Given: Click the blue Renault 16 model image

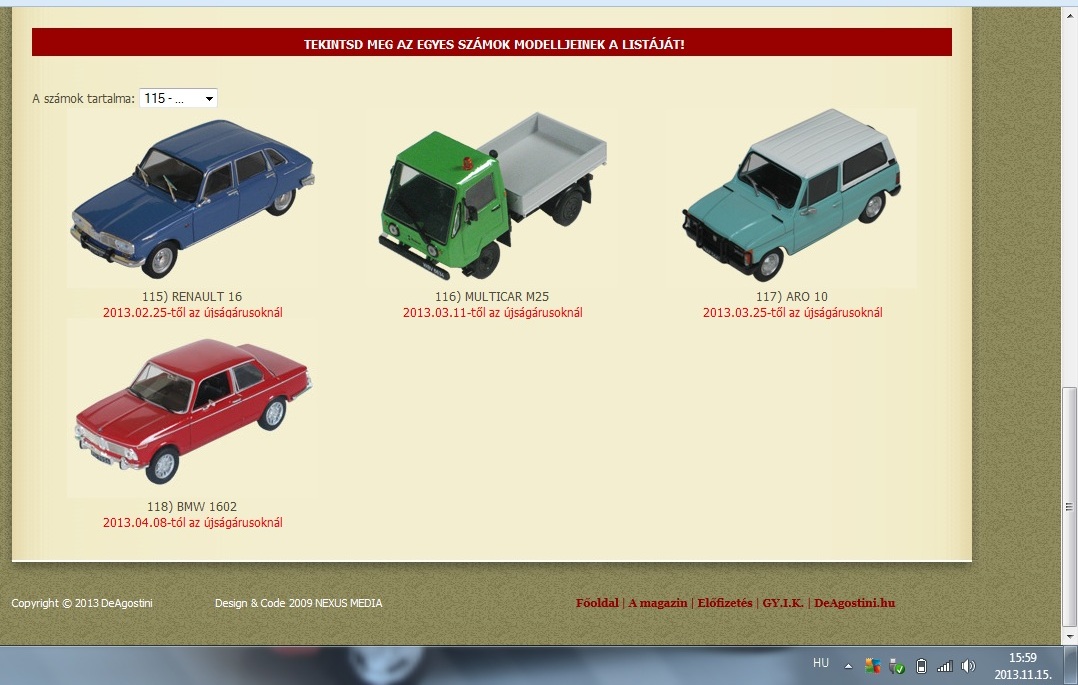Looking at the screenshot, I should [192, 198].
